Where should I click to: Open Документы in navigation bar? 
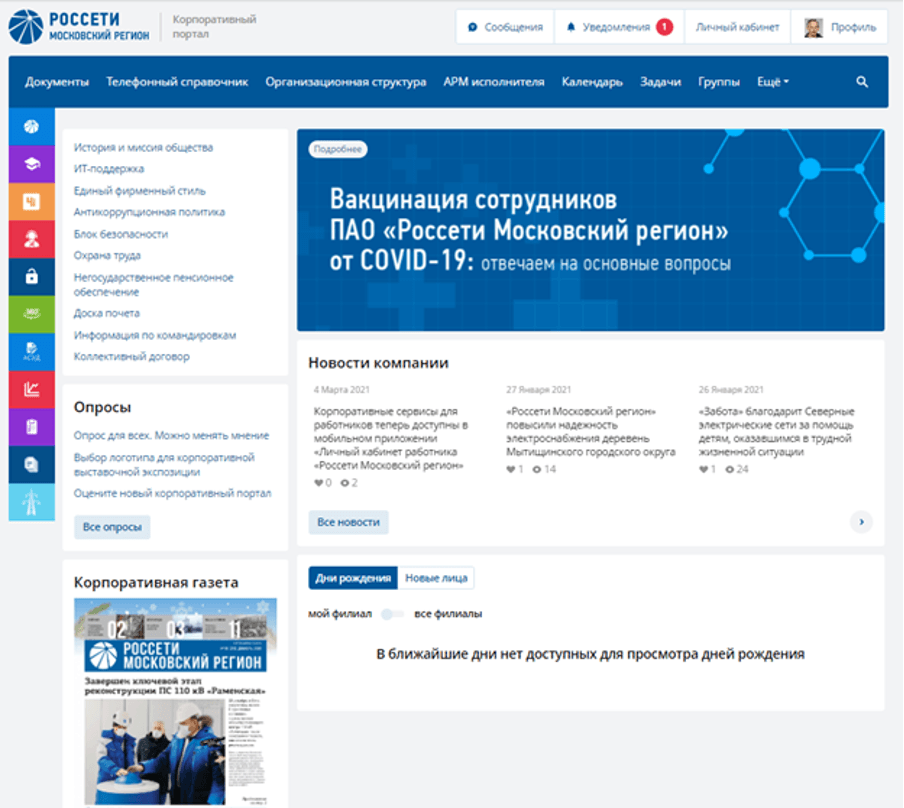click(57, 82)
